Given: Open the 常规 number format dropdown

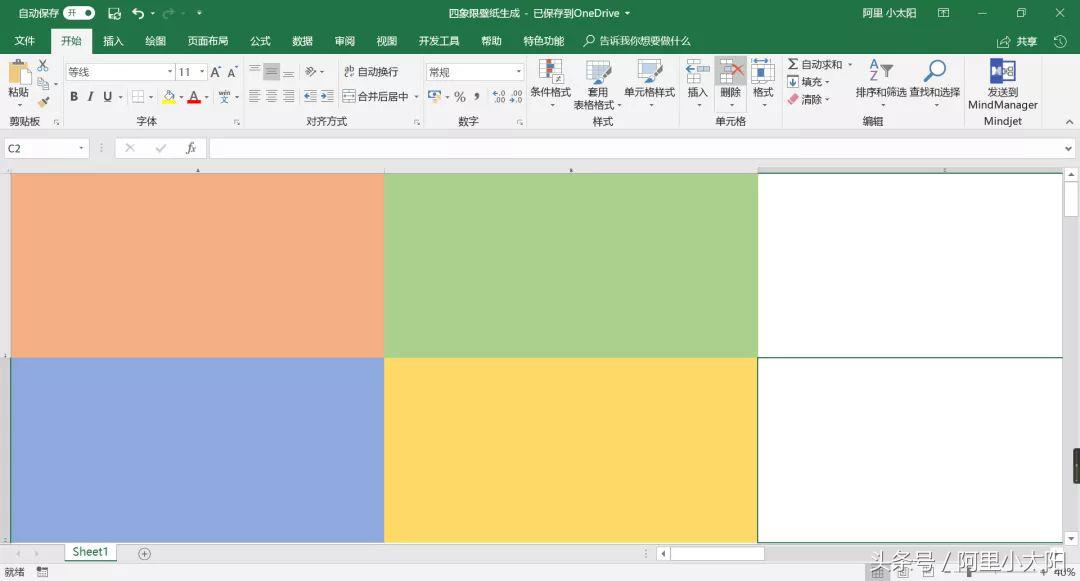Looking at the screenshot, I should coord(519,72).
